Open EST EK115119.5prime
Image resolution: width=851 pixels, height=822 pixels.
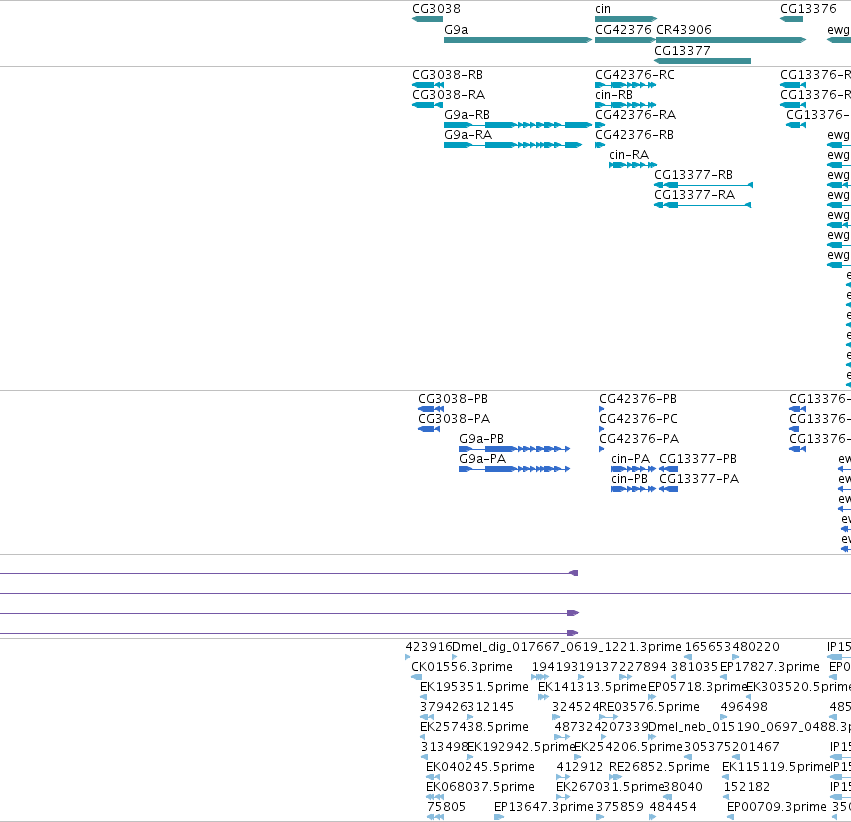click(776, 767)
